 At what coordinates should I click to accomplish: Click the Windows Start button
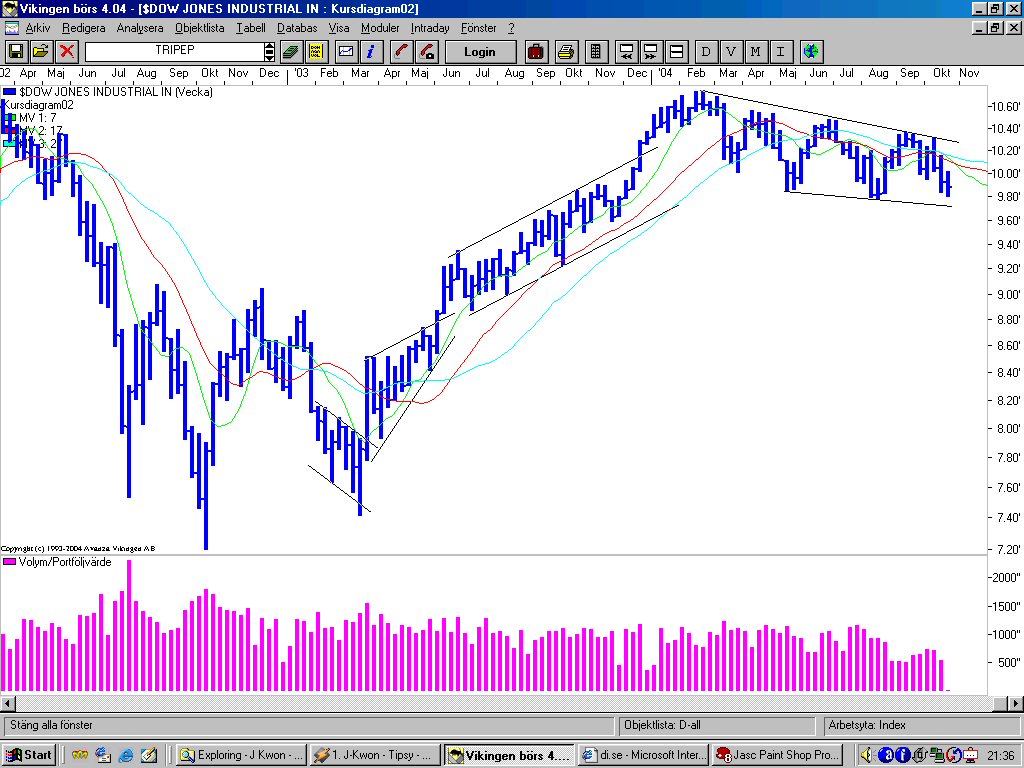(29, 755)
